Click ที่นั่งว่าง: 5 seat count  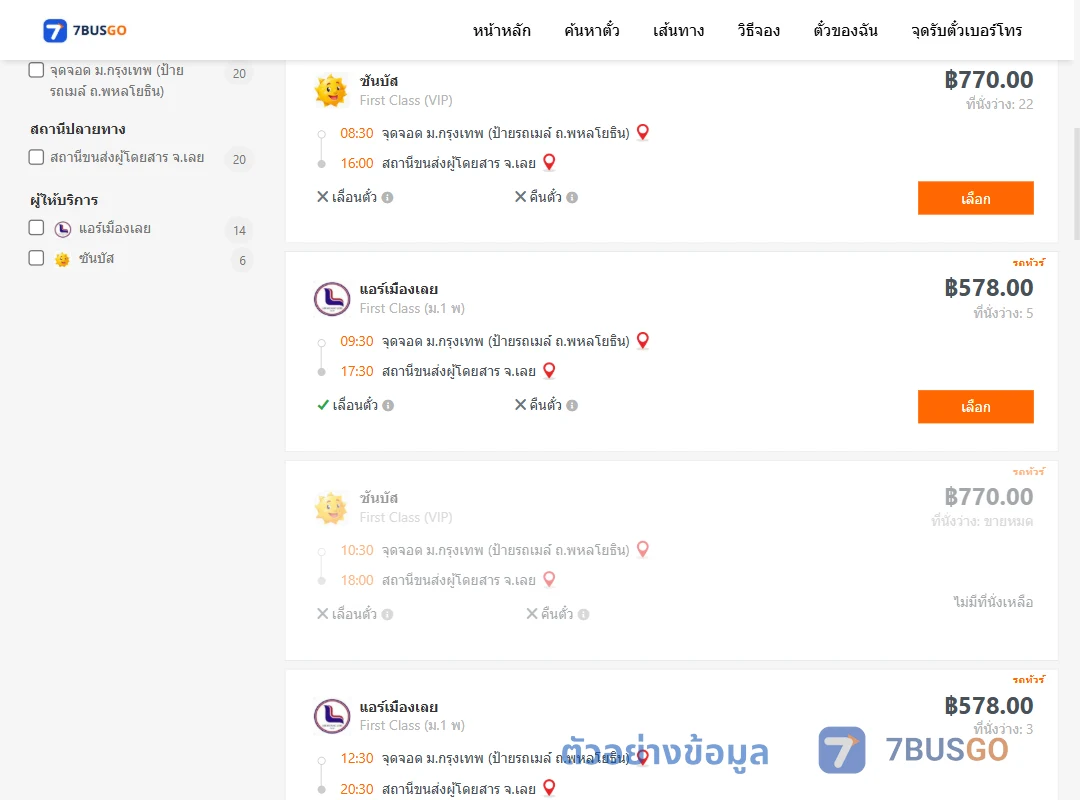point(1003,313)
